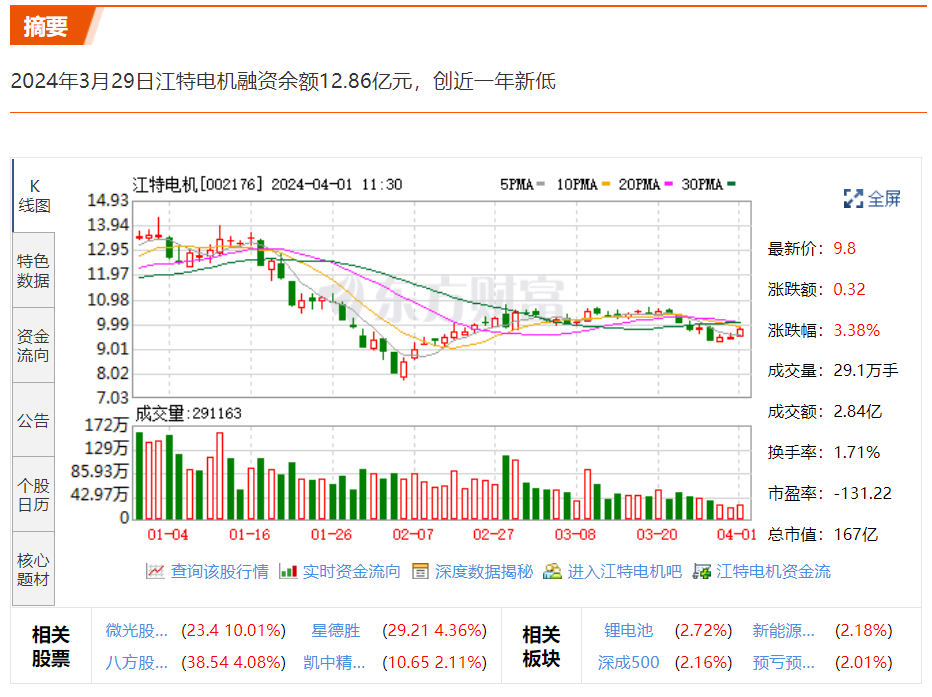Click the 20PMA magenta legend swatch
Screen dimensions: 932x697
(x=669, y=184)
